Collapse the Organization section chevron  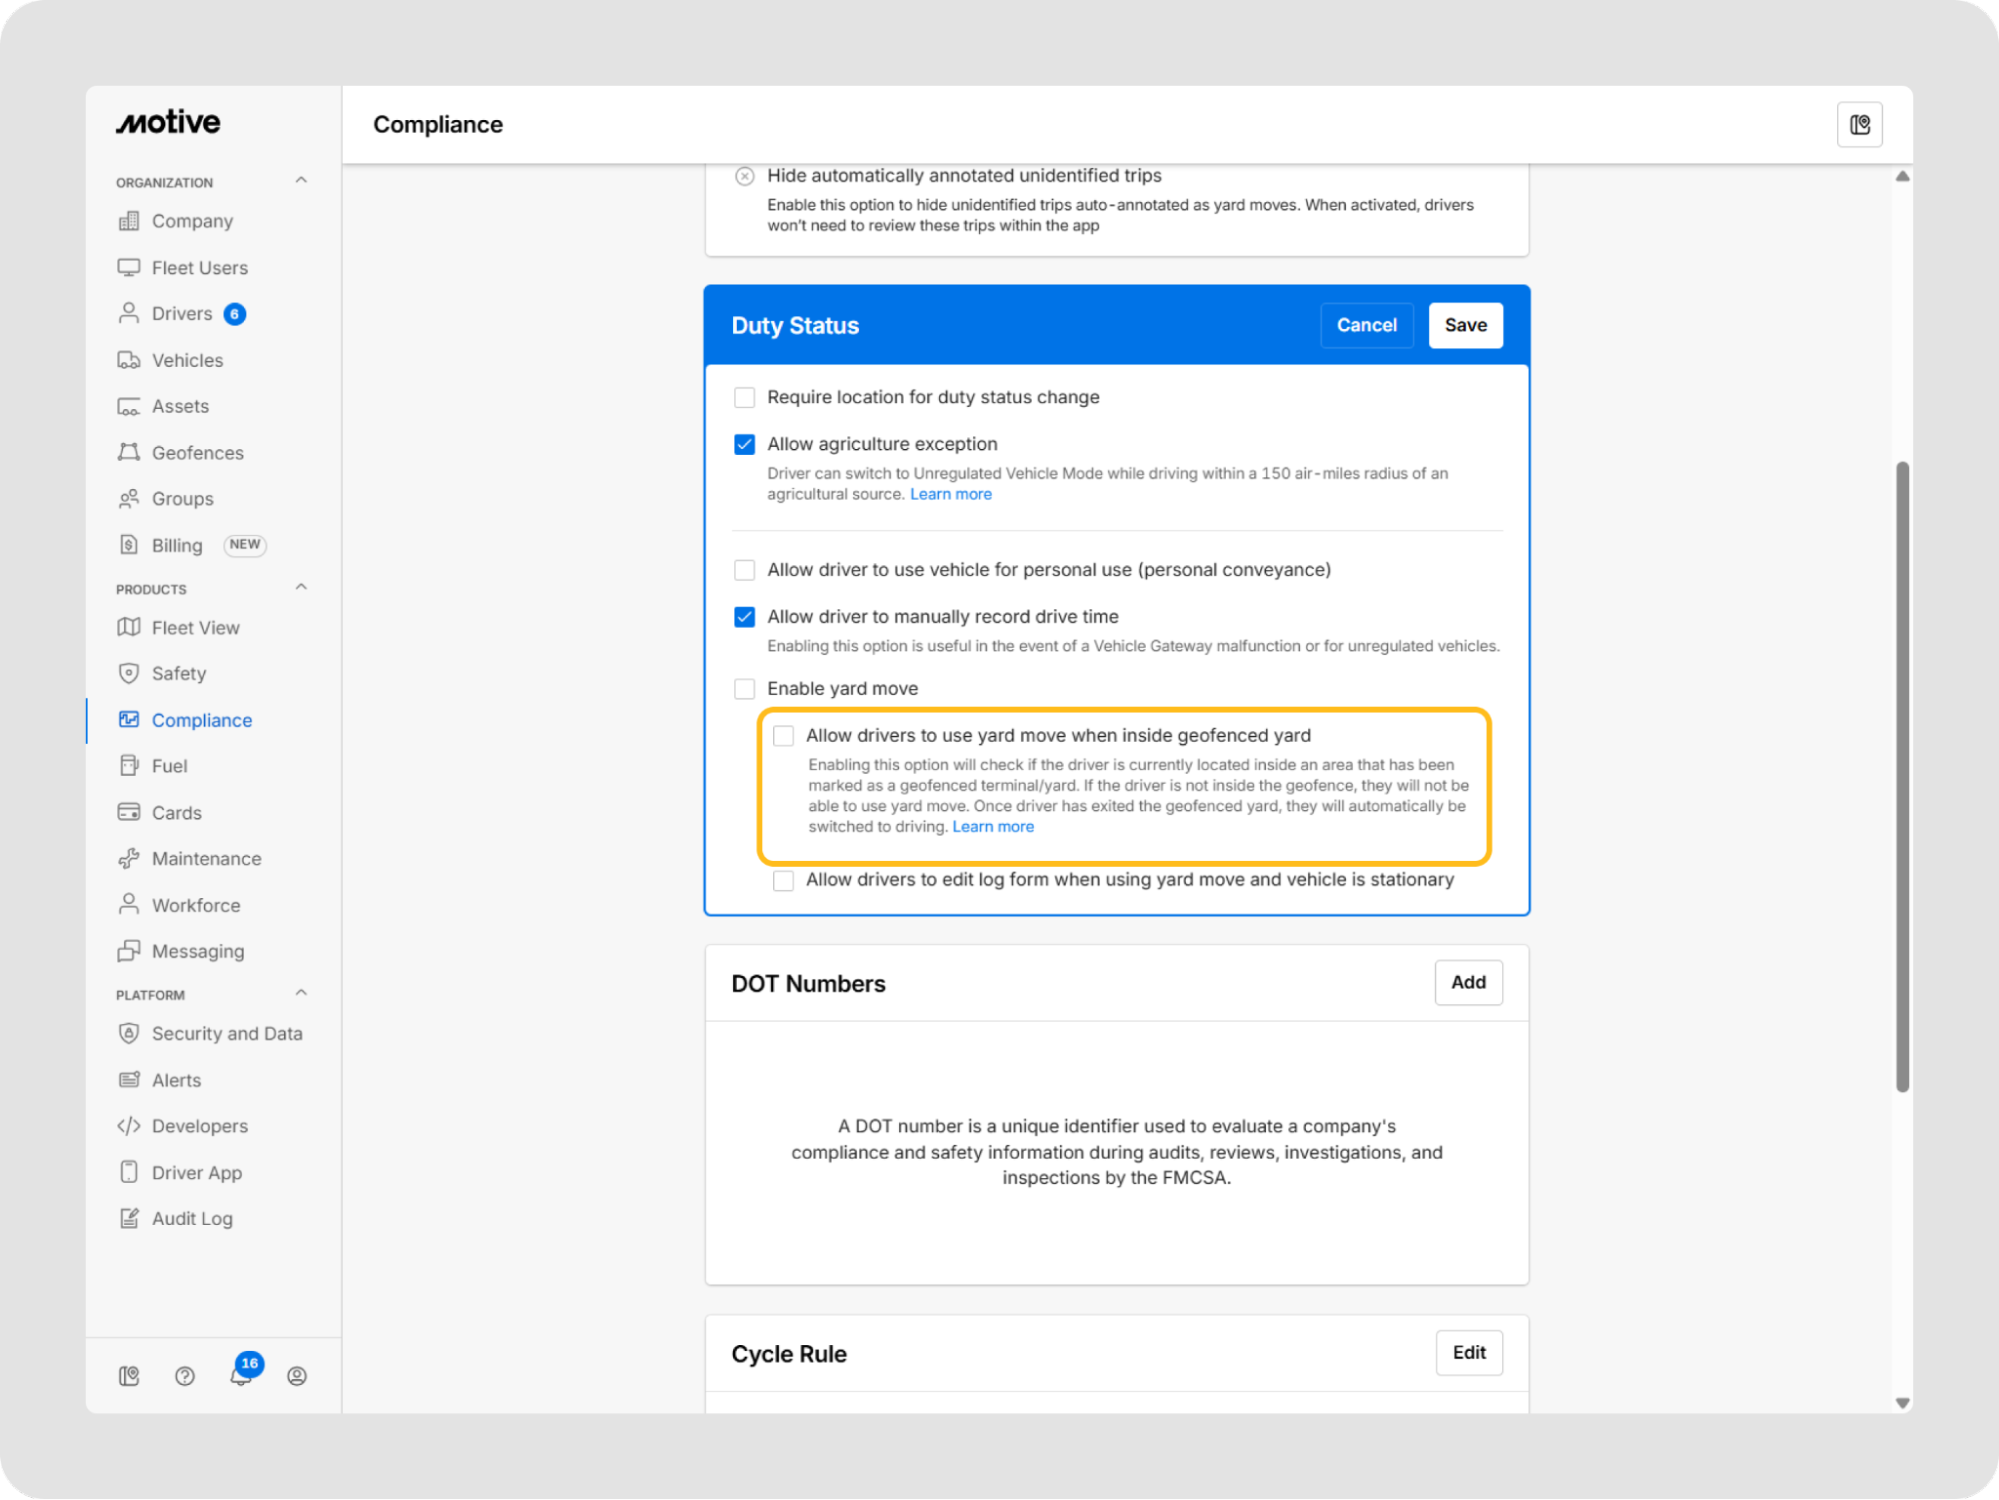pos(301,181)
